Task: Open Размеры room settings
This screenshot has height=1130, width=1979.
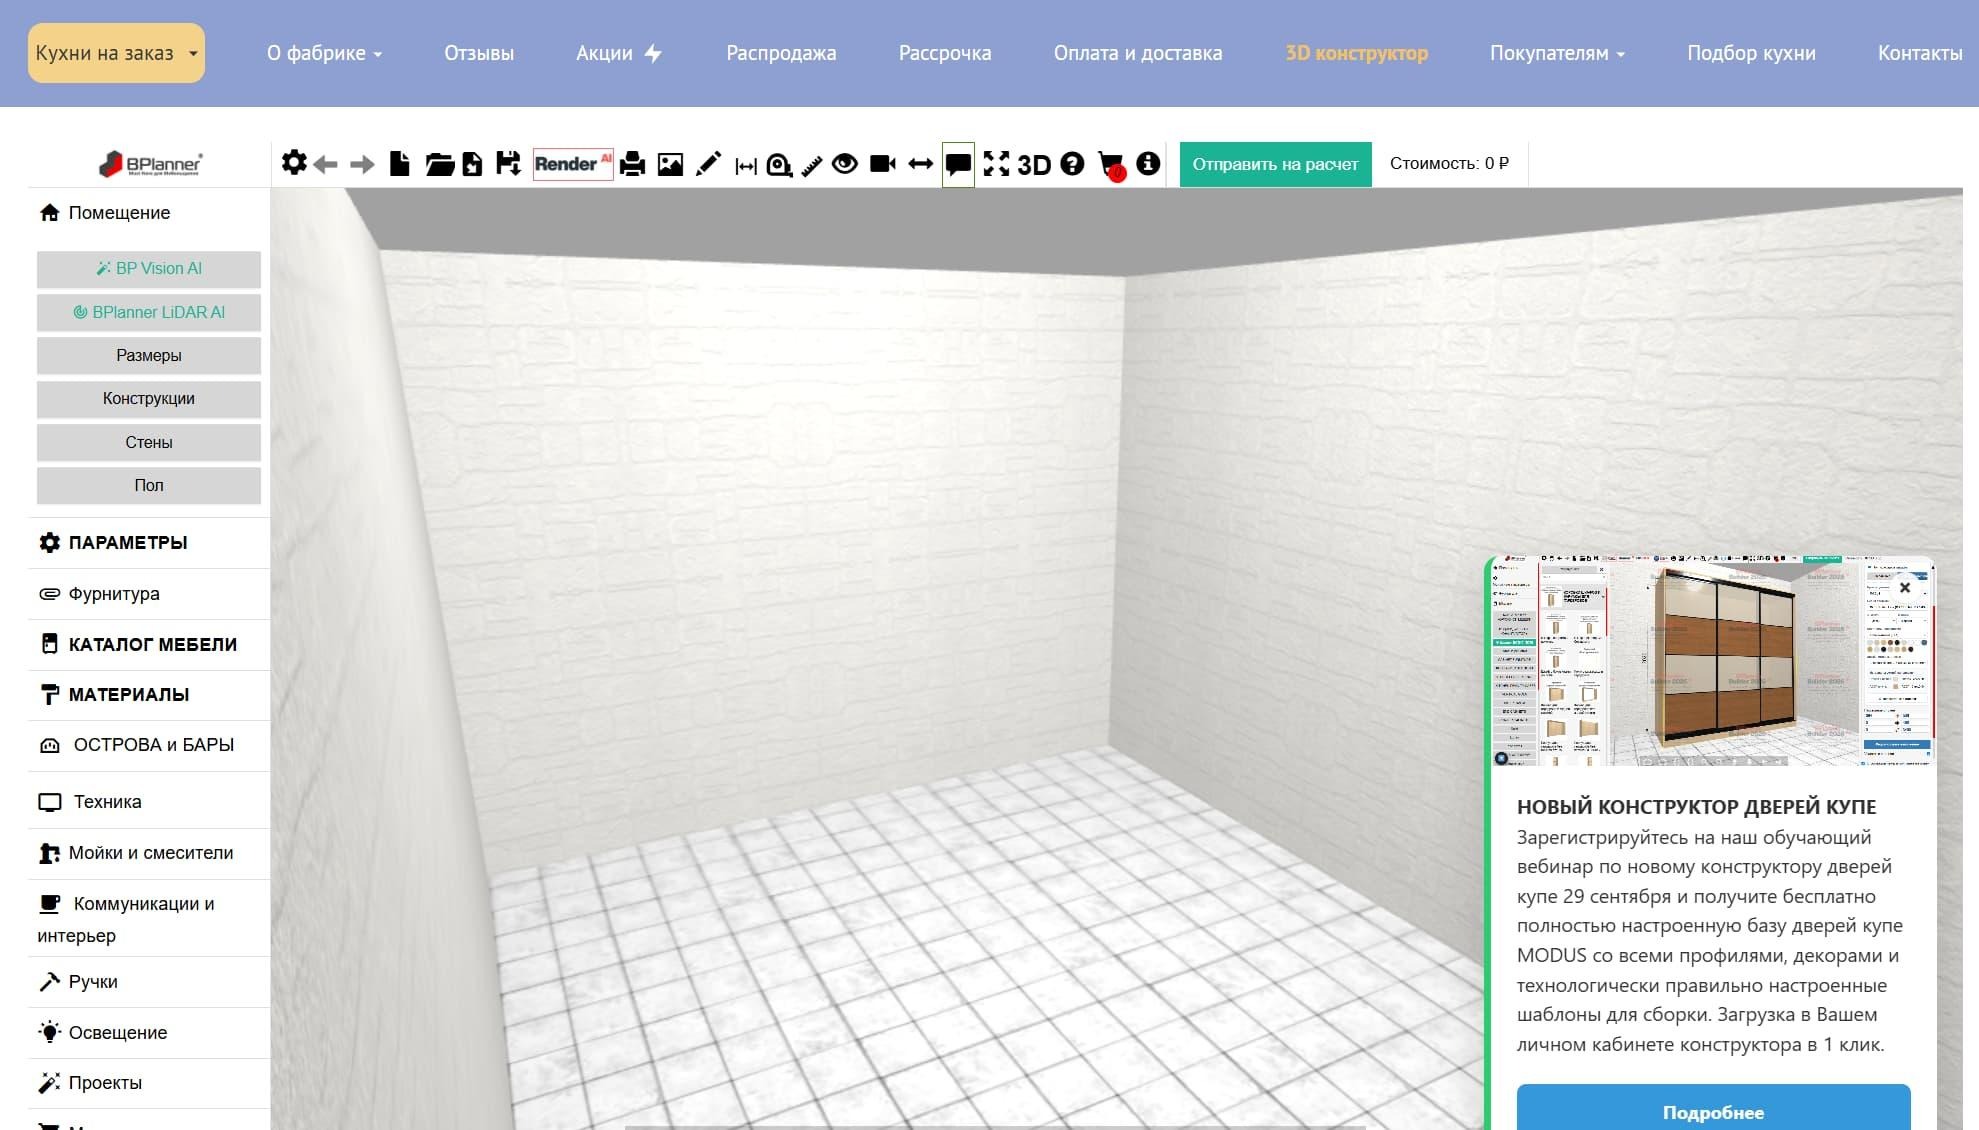Action: click(149, 355)
